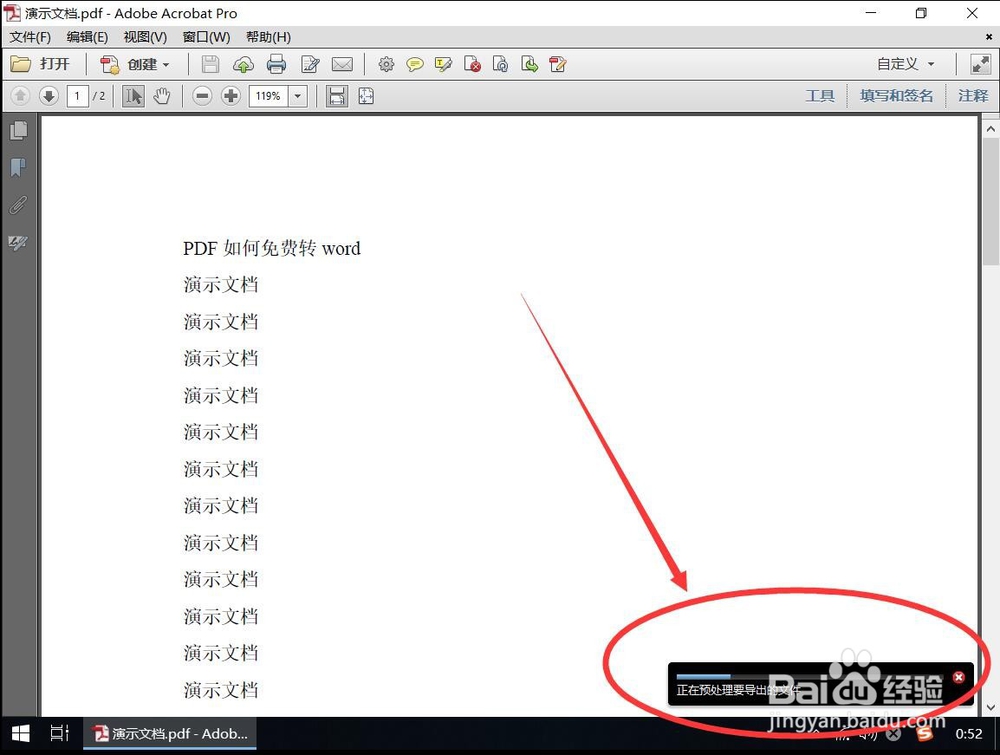Open the 创建 (Create) dropdown
Screen dimensions: 1000x755
[136, 64]
